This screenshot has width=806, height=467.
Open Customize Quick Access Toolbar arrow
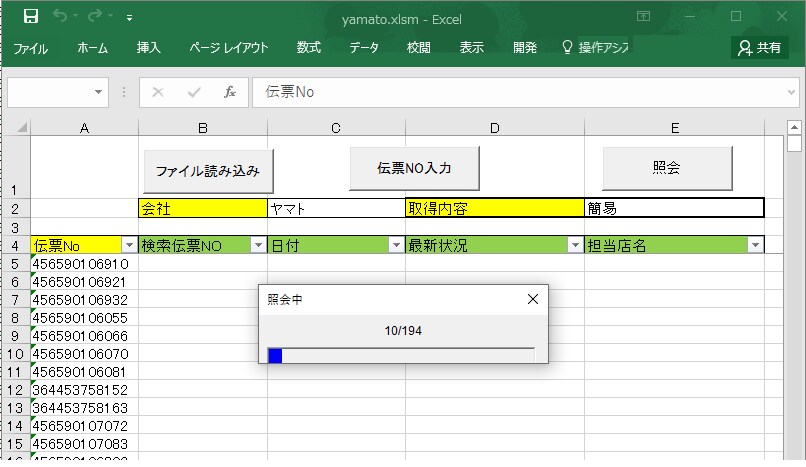click(x=130, y=18)
